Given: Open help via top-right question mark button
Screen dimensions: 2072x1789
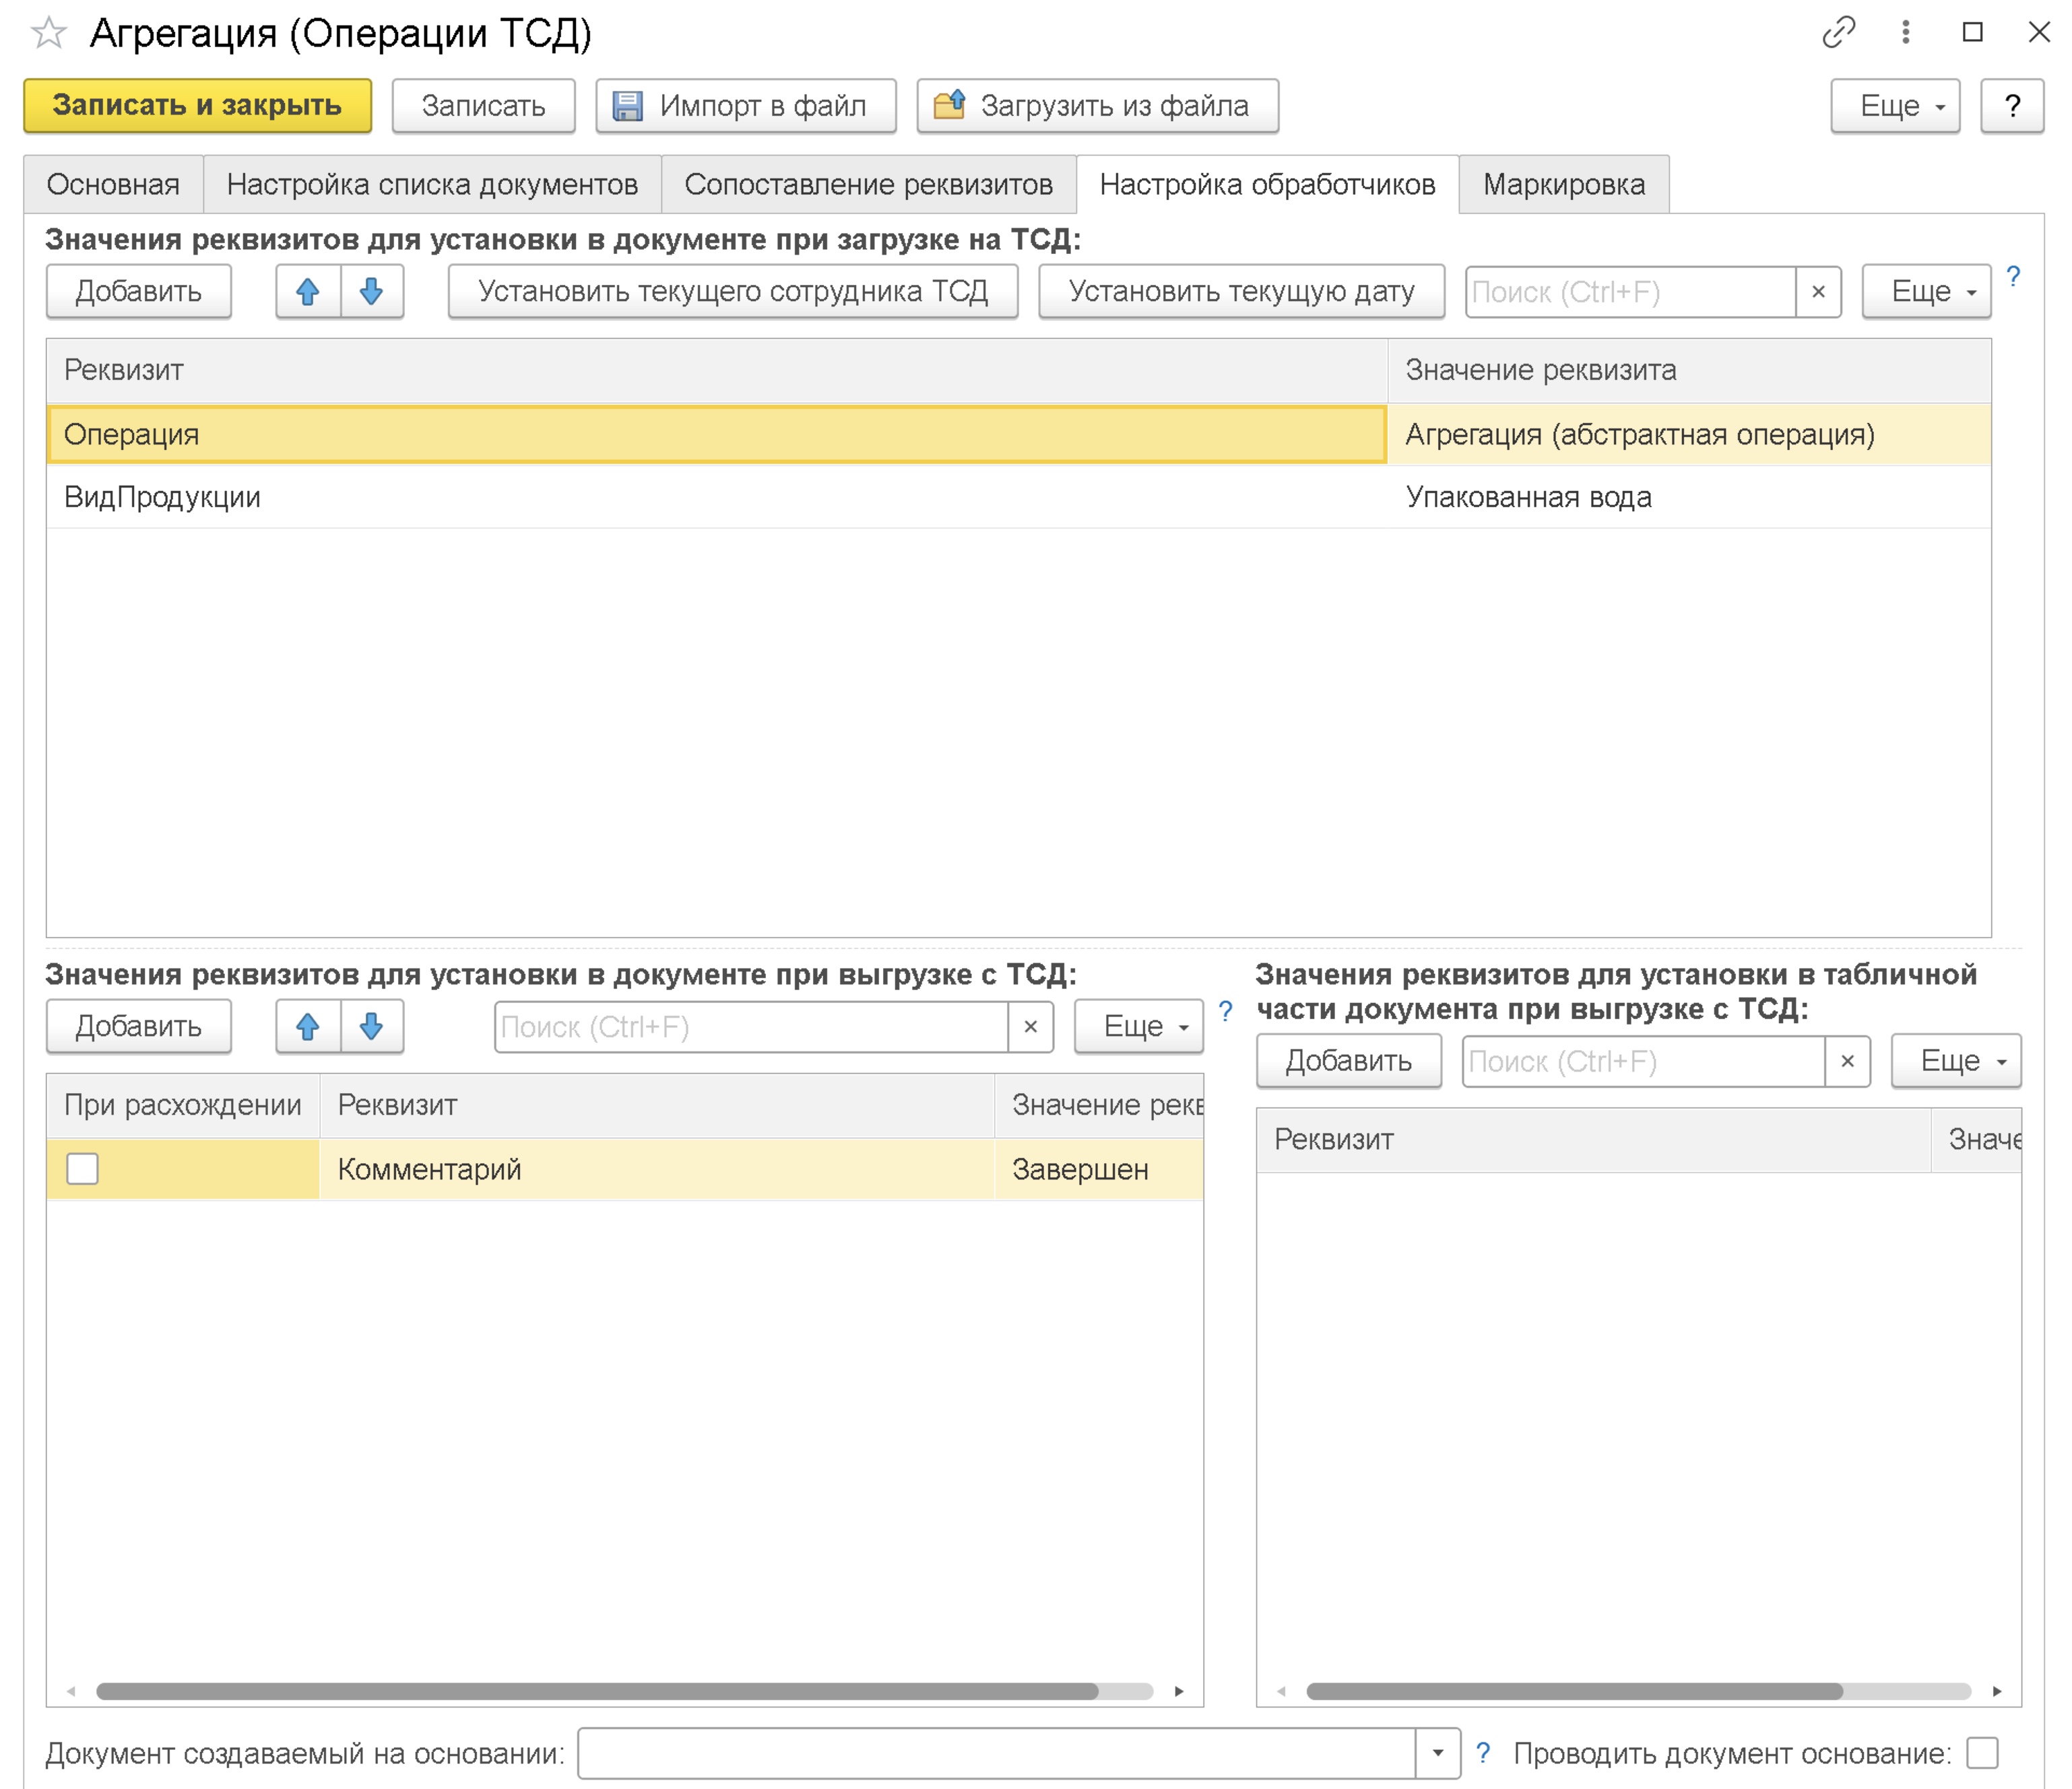Looking at the screenshot, I should [x=2012, y=105].
